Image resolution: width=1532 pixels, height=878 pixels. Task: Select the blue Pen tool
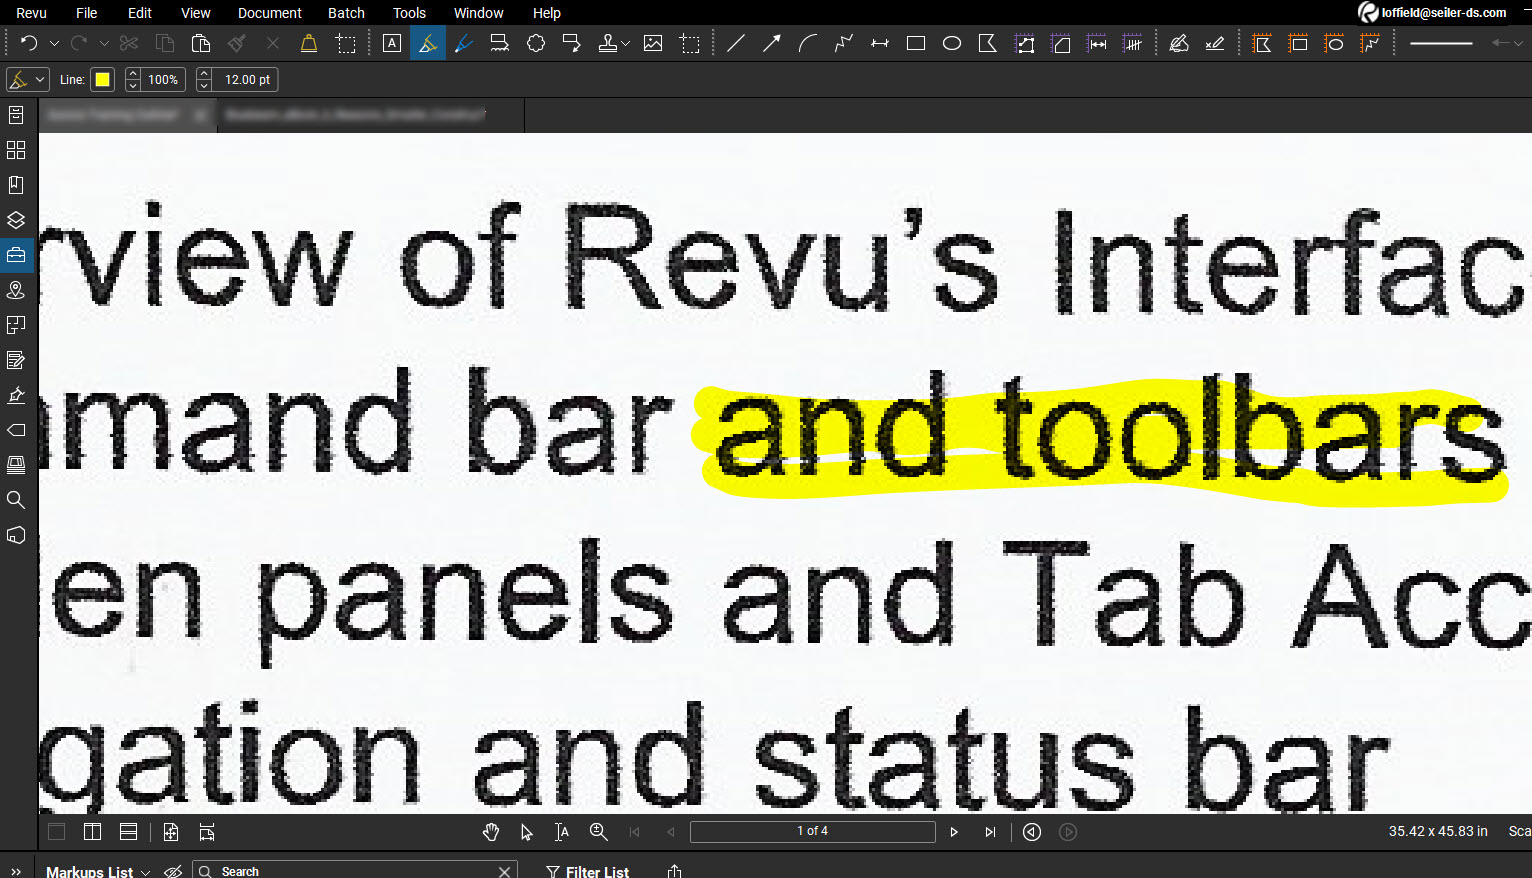pyautogui.click(x=464, y=43)
